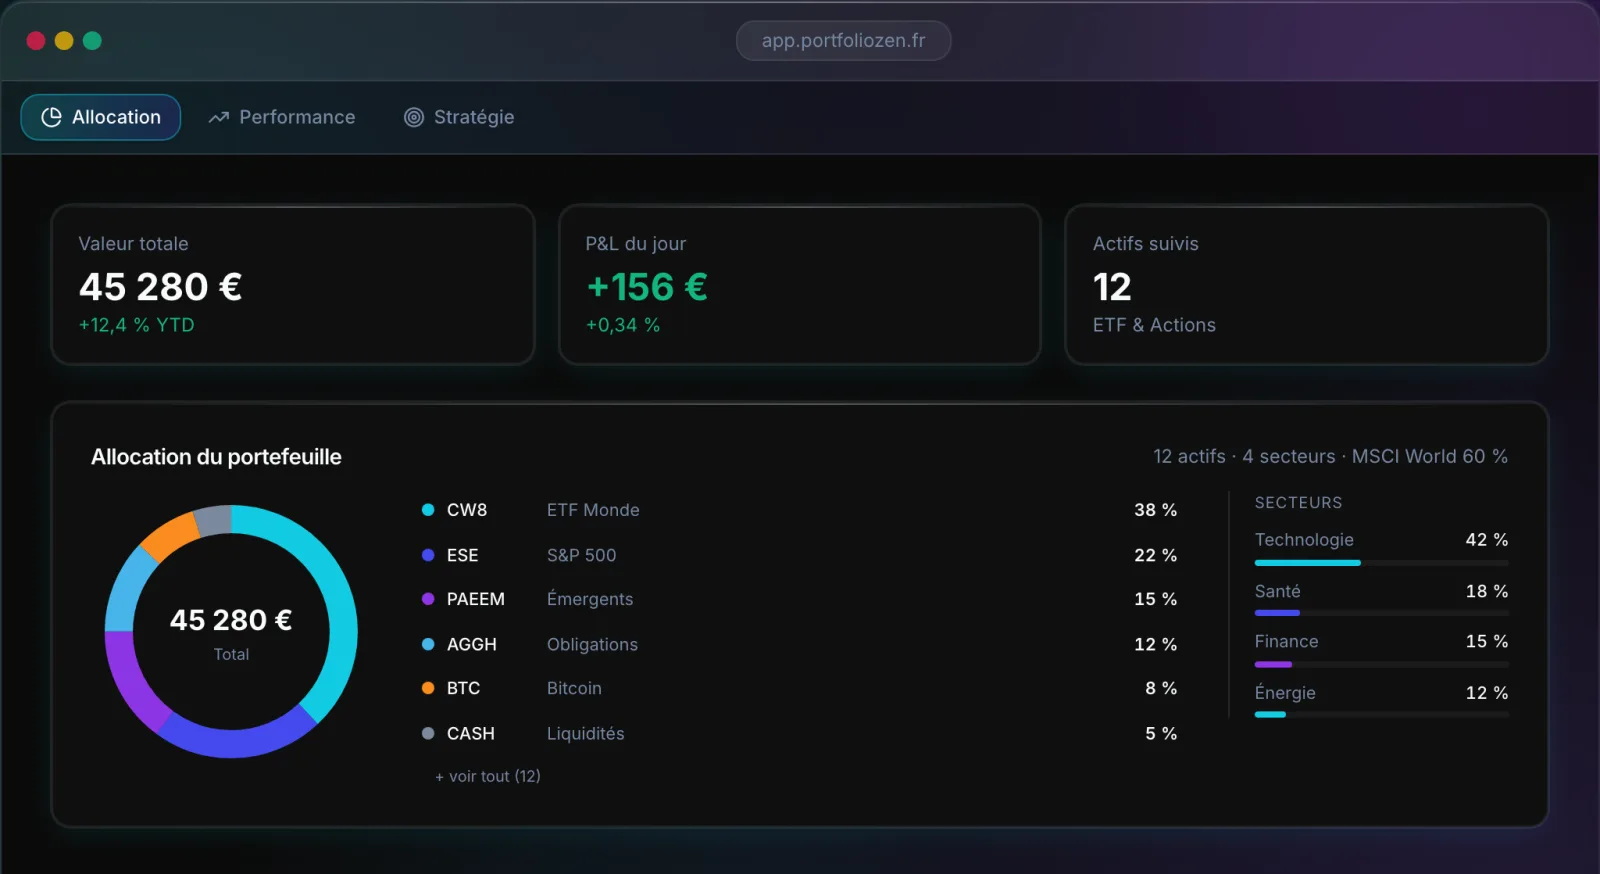Open the P&L du jour card
The height and width of the screenshot is (874, 1600).
click(x=800, y=285)
